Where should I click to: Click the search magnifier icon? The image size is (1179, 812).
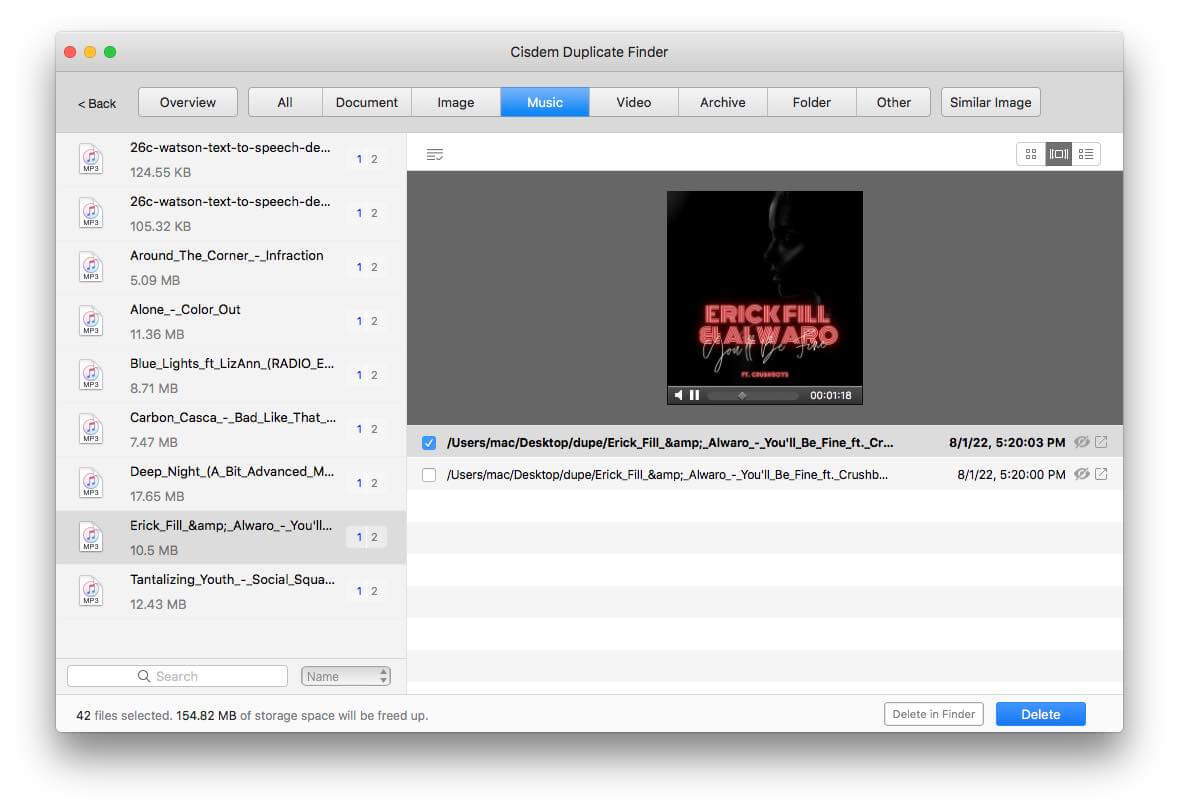144,676
